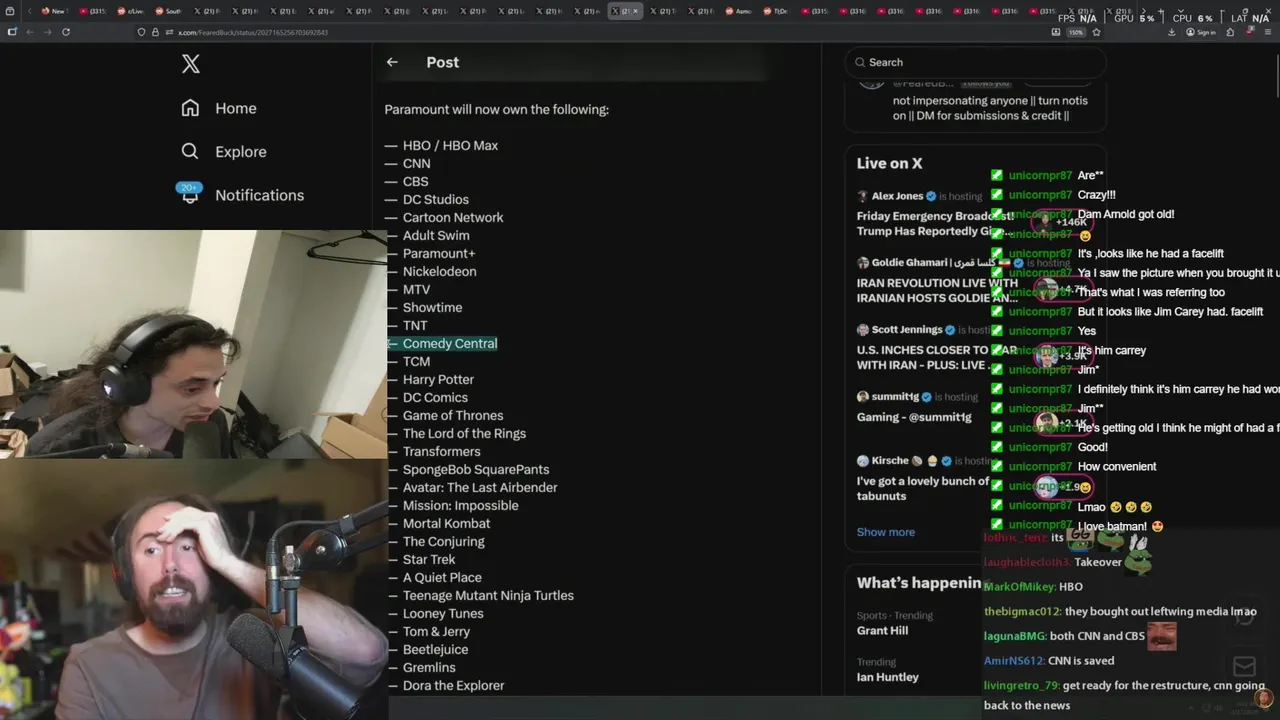Reload the current page
Screen dimensions: 1280x720
(66, 32)
